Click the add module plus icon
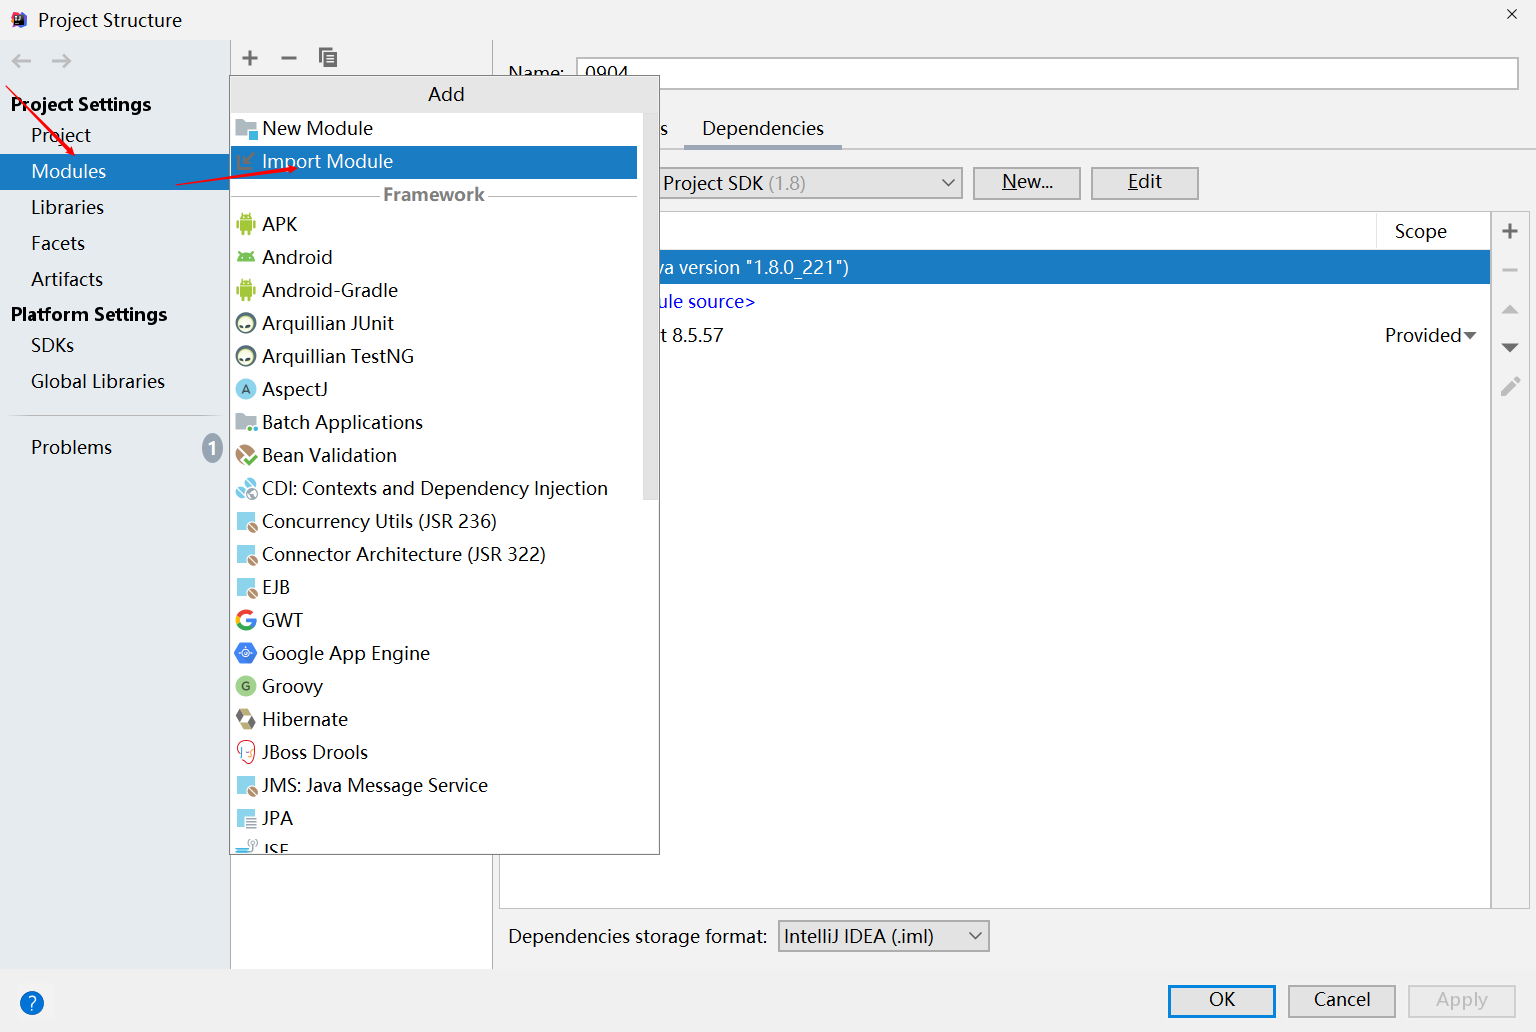The height and width of the screenshot is (1032, 1536). coord(250,58)
